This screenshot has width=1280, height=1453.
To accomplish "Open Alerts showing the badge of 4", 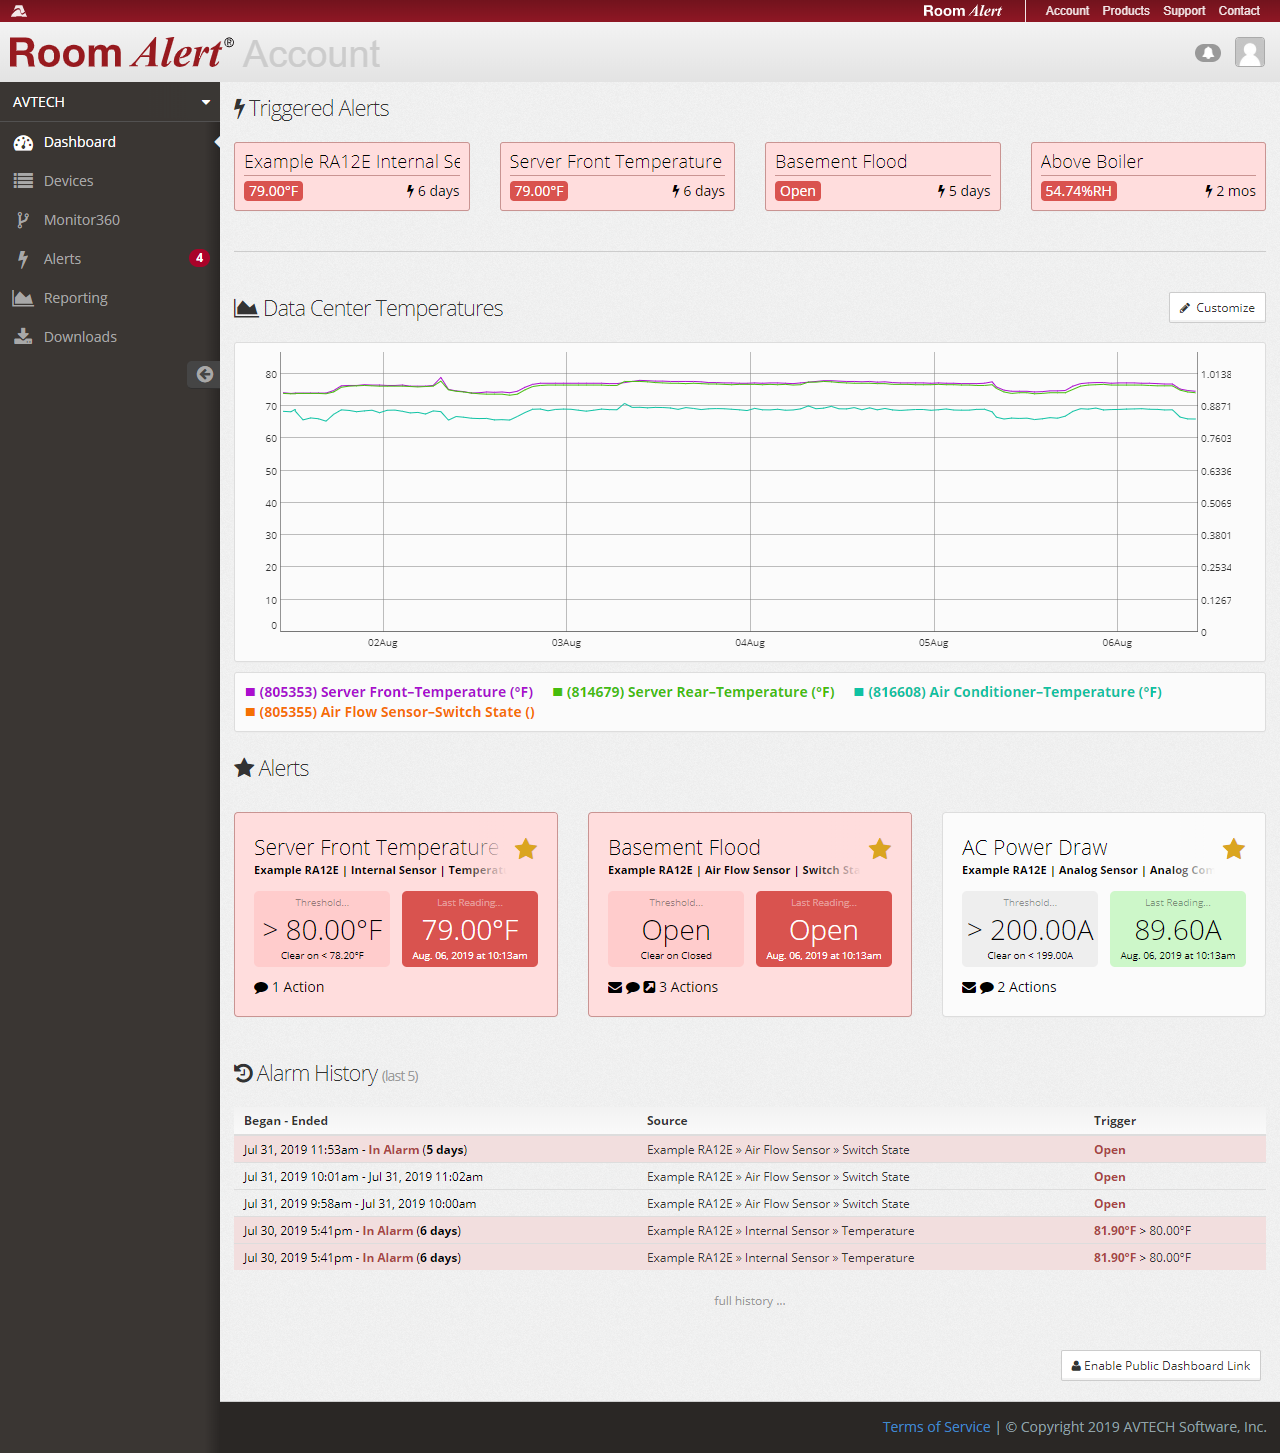I will coord(62,258).
